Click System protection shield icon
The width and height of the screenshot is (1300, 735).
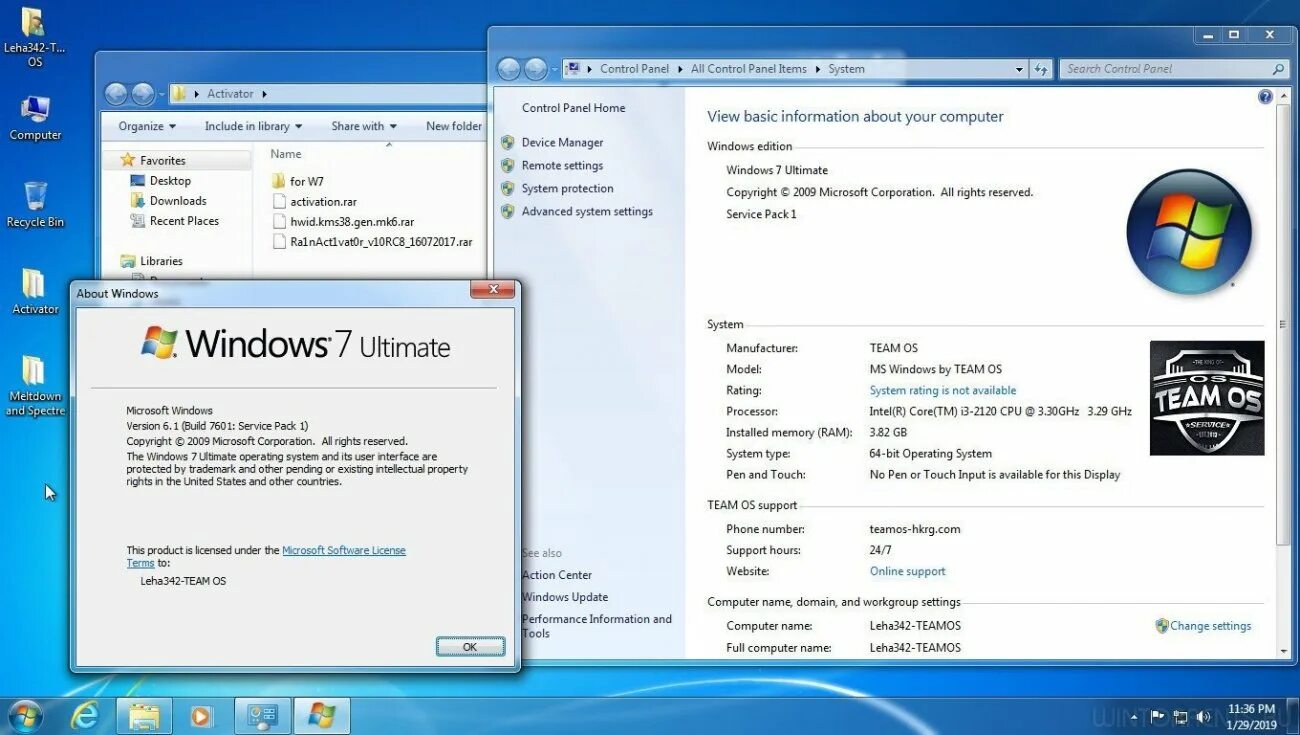pyautogui.click(x=508, y=189)
